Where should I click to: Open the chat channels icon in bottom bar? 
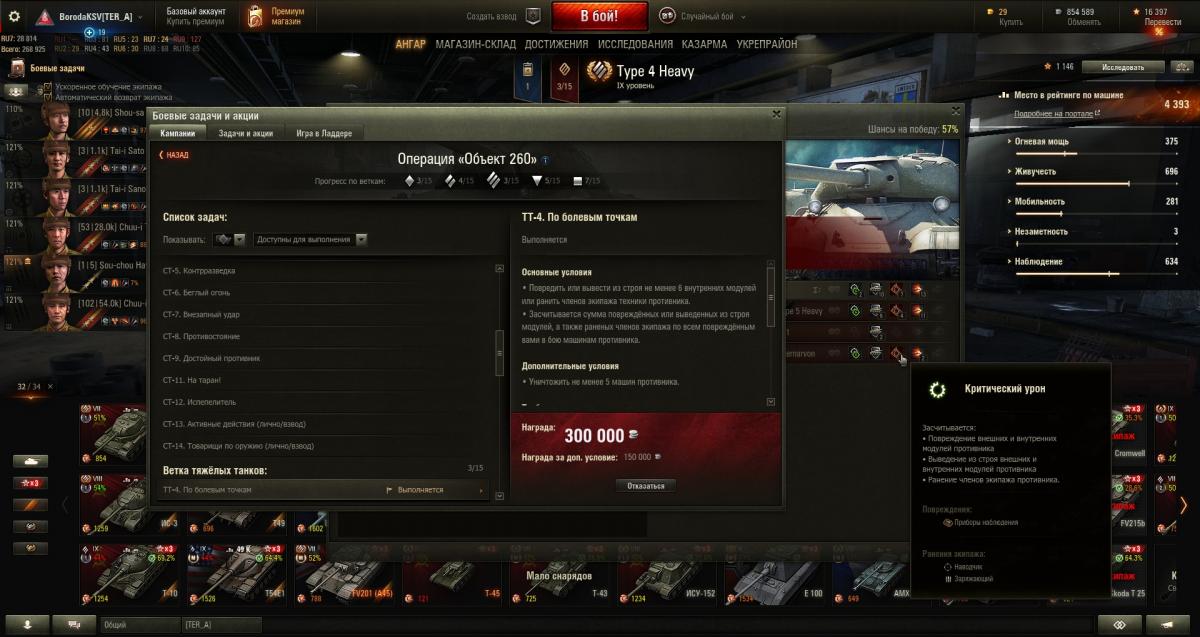pos(74,624)
